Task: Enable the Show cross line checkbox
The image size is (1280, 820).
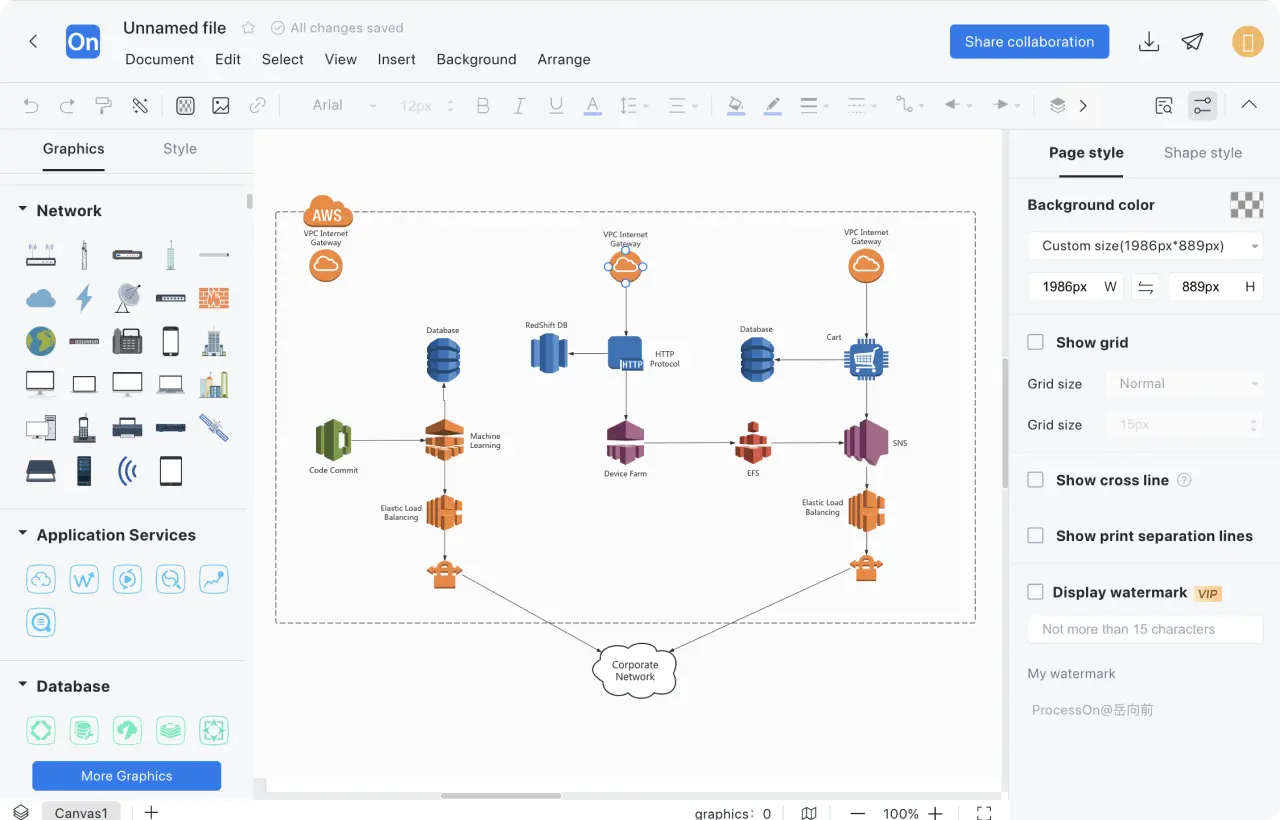Action: 1036,480
